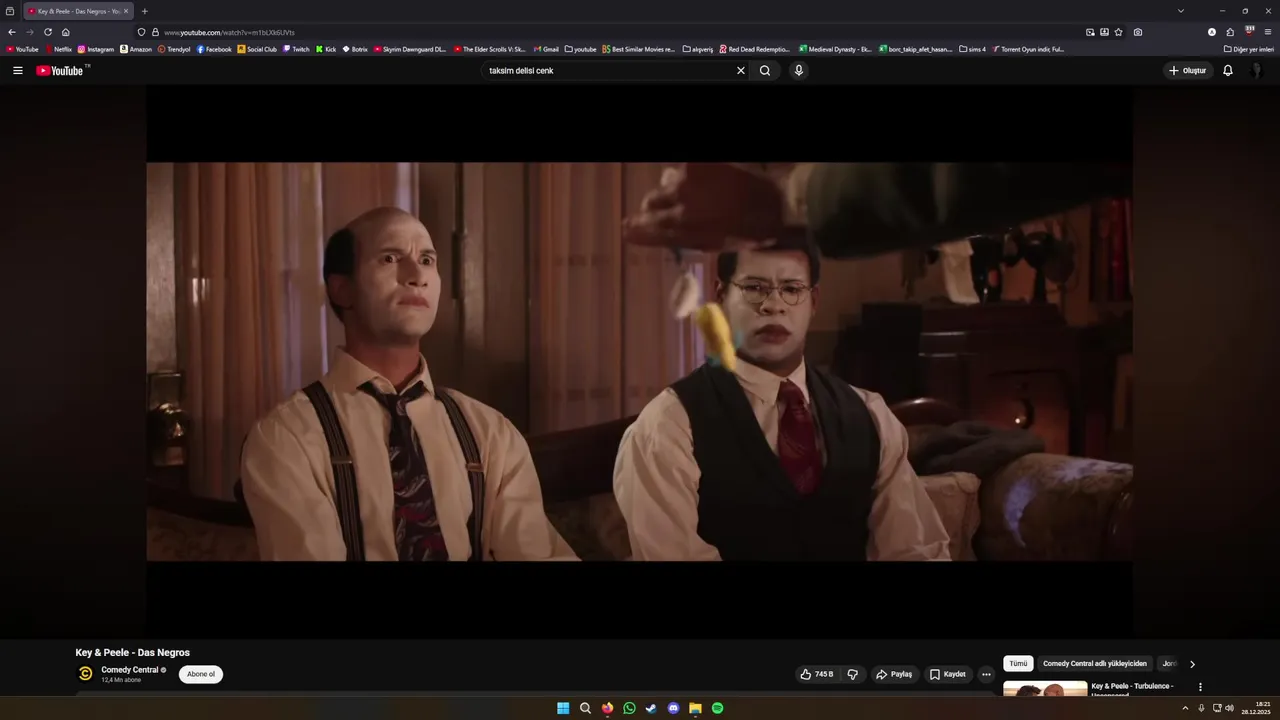Show more filter chips with right arrow

[x=1192, y=664]
